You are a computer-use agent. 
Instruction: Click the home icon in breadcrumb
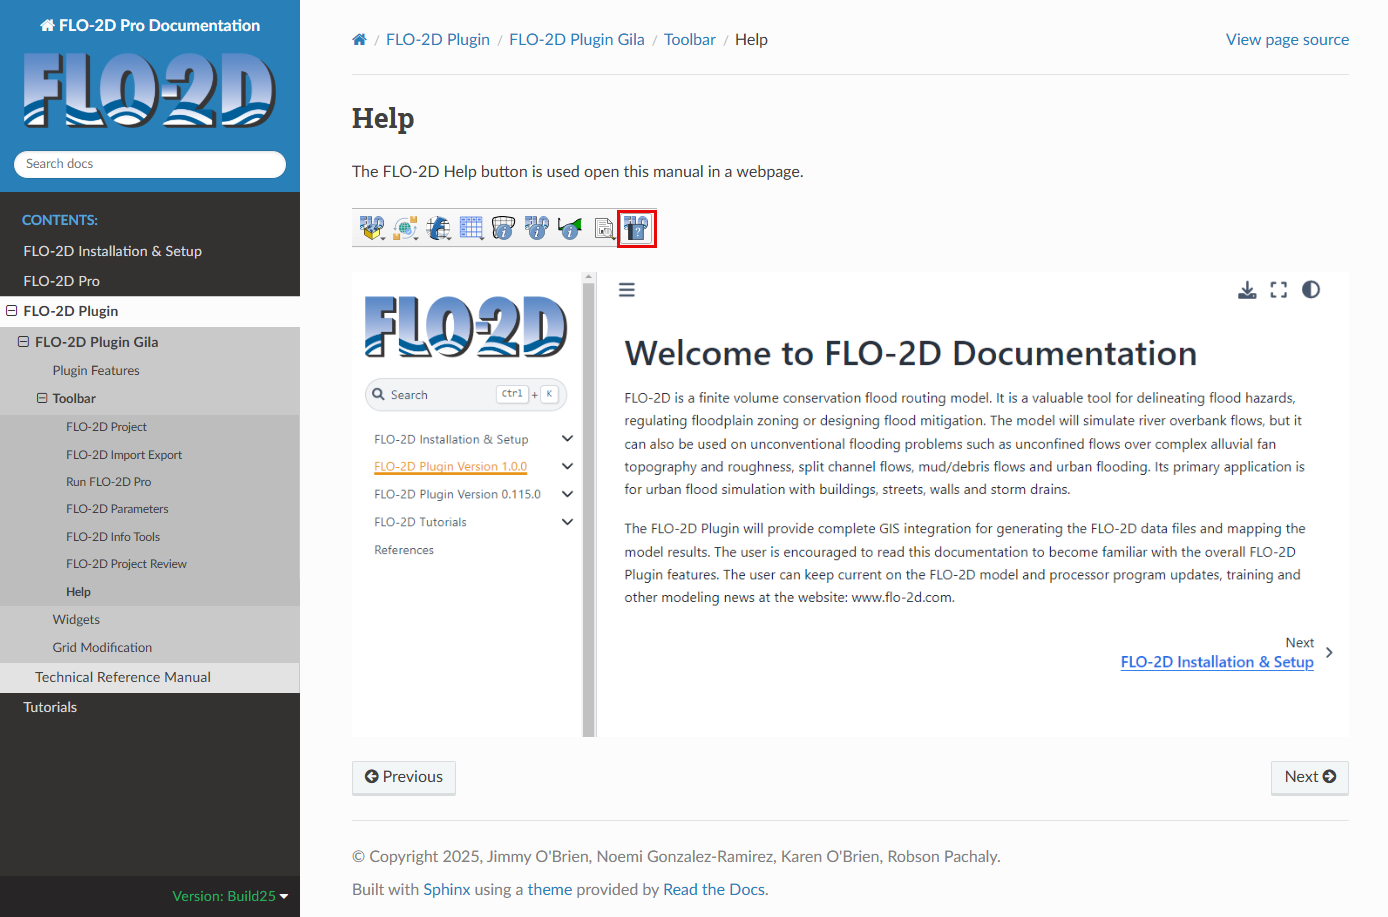point(359,40)
